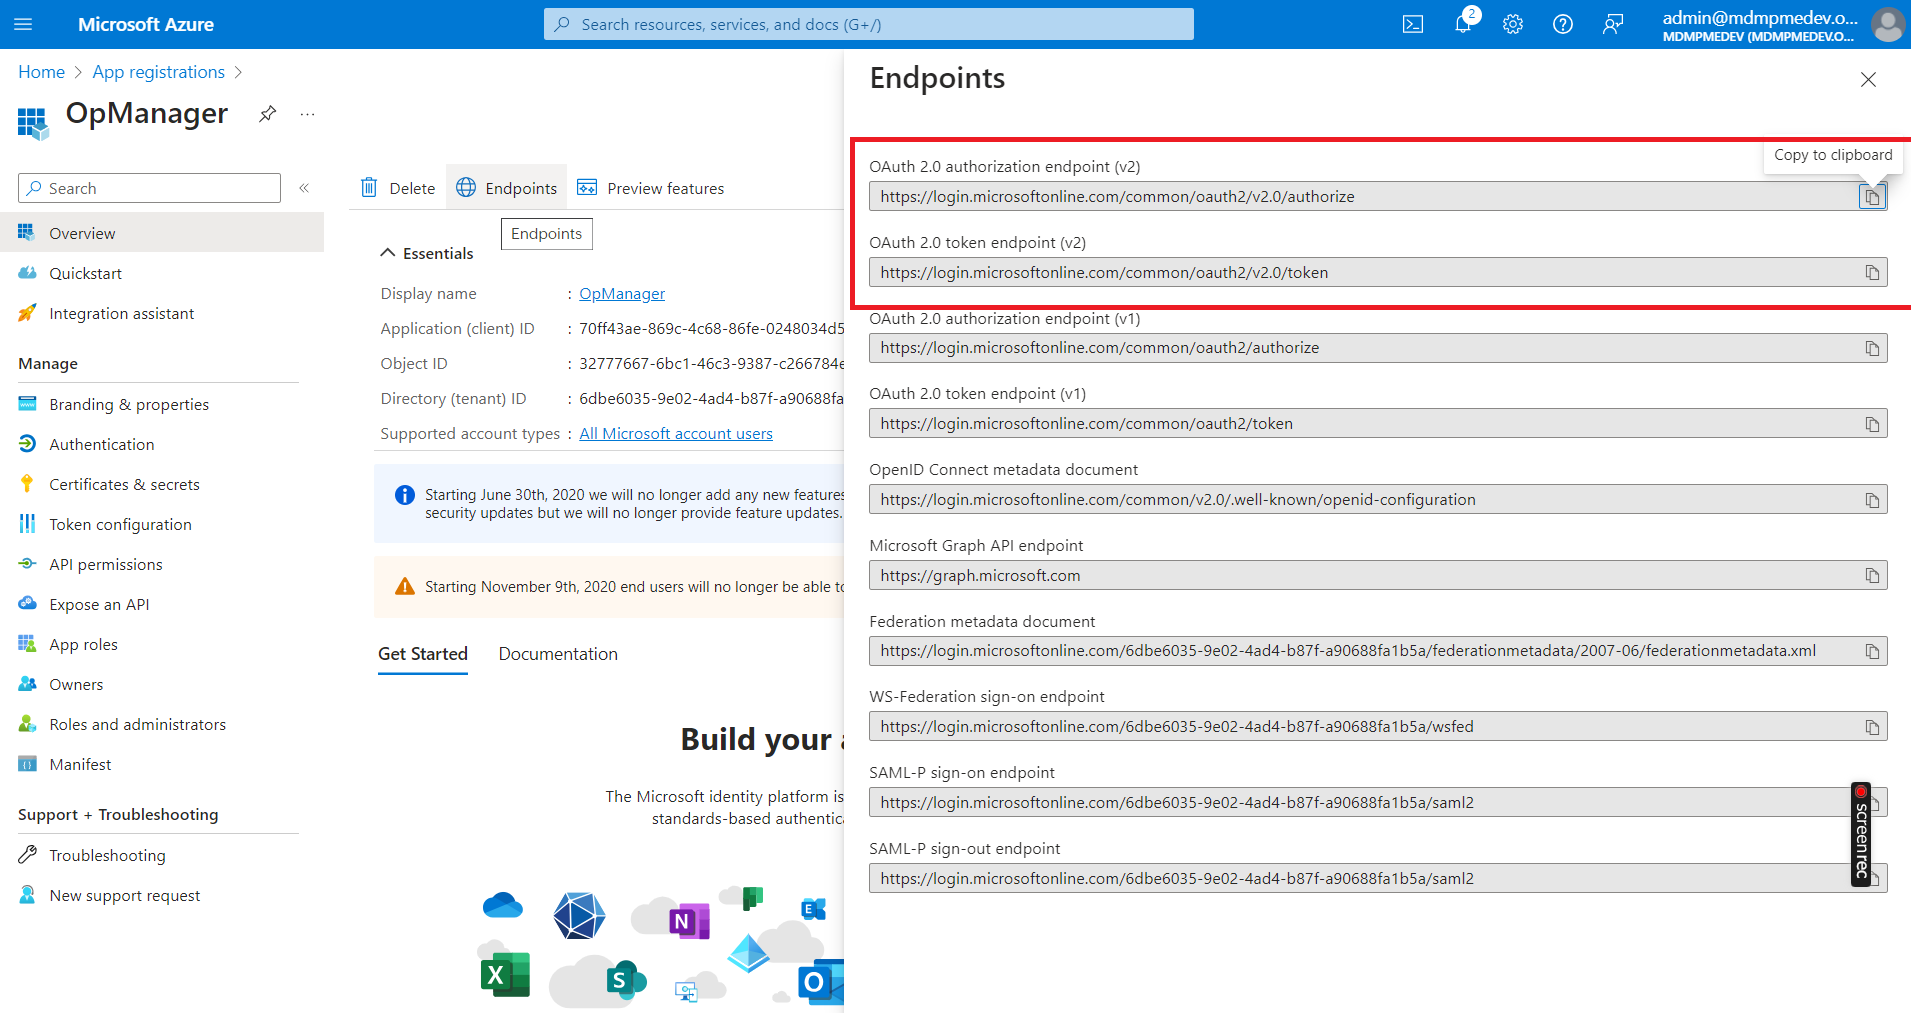
Task: Copy Federation metadata document URL
Action: coord(1872,651)
